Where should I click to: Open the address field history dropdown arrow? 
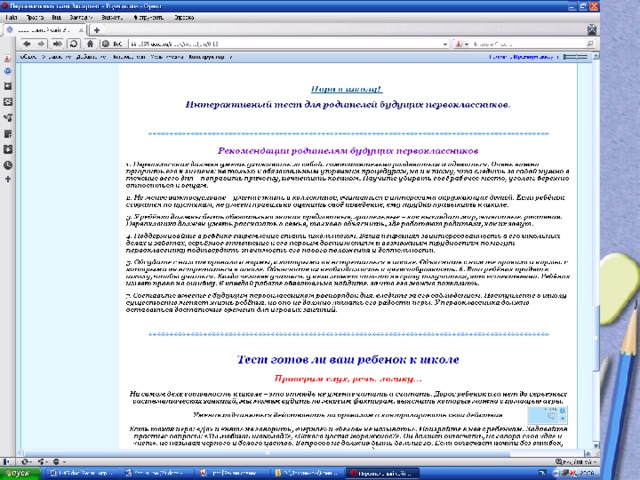tap(445, 44)
